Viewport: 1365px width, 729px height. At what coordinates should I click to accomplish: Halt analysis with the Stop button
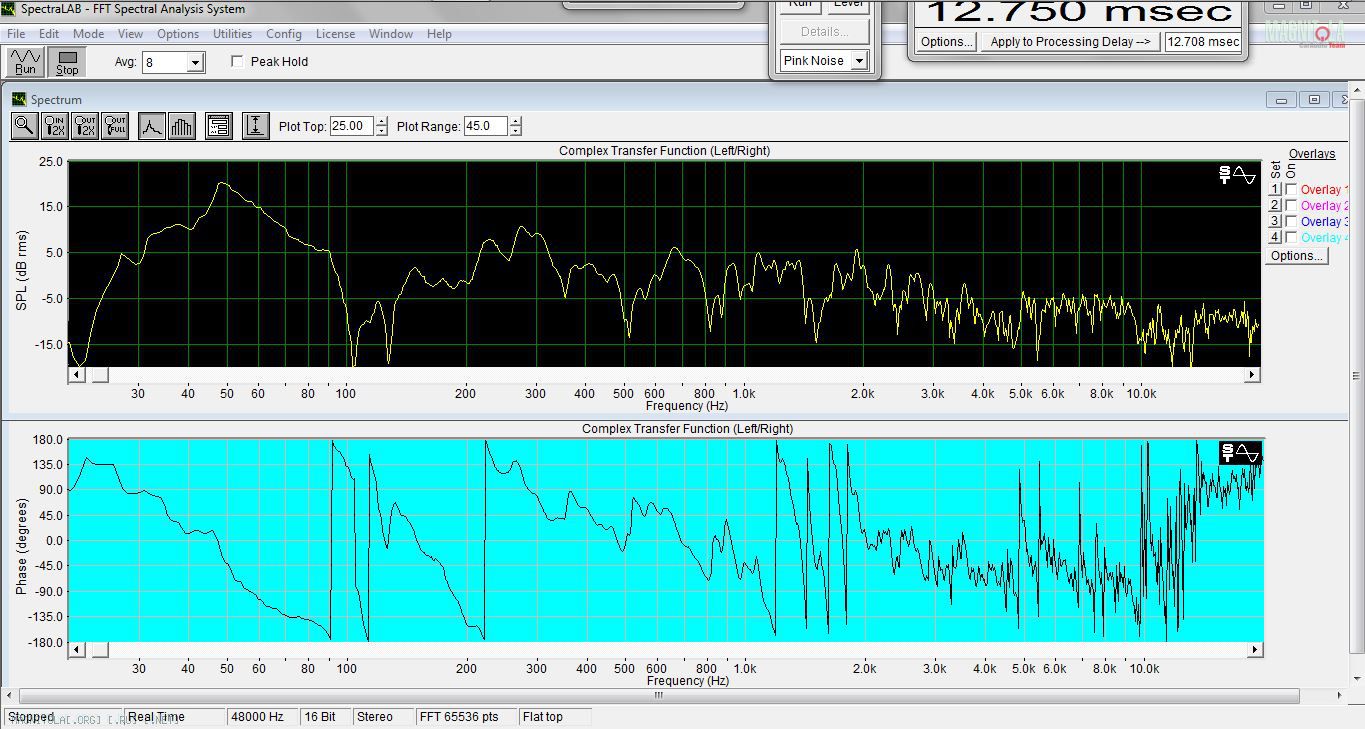67,62
